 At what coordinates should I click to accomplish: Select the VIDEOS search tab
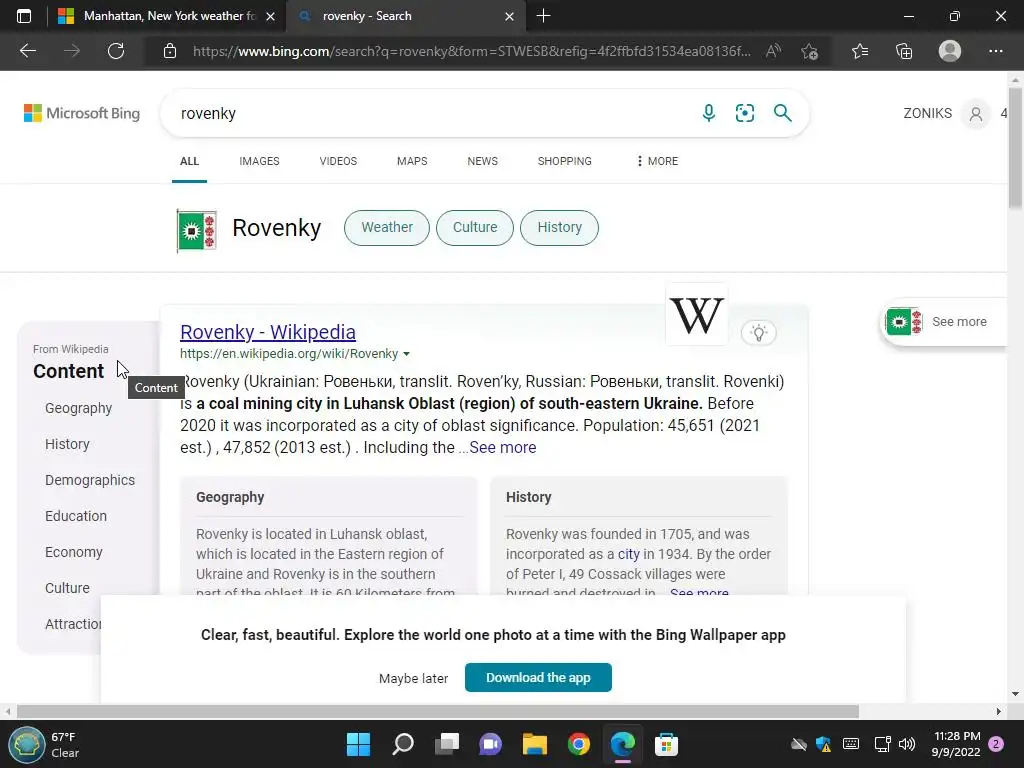pos(338,161)
